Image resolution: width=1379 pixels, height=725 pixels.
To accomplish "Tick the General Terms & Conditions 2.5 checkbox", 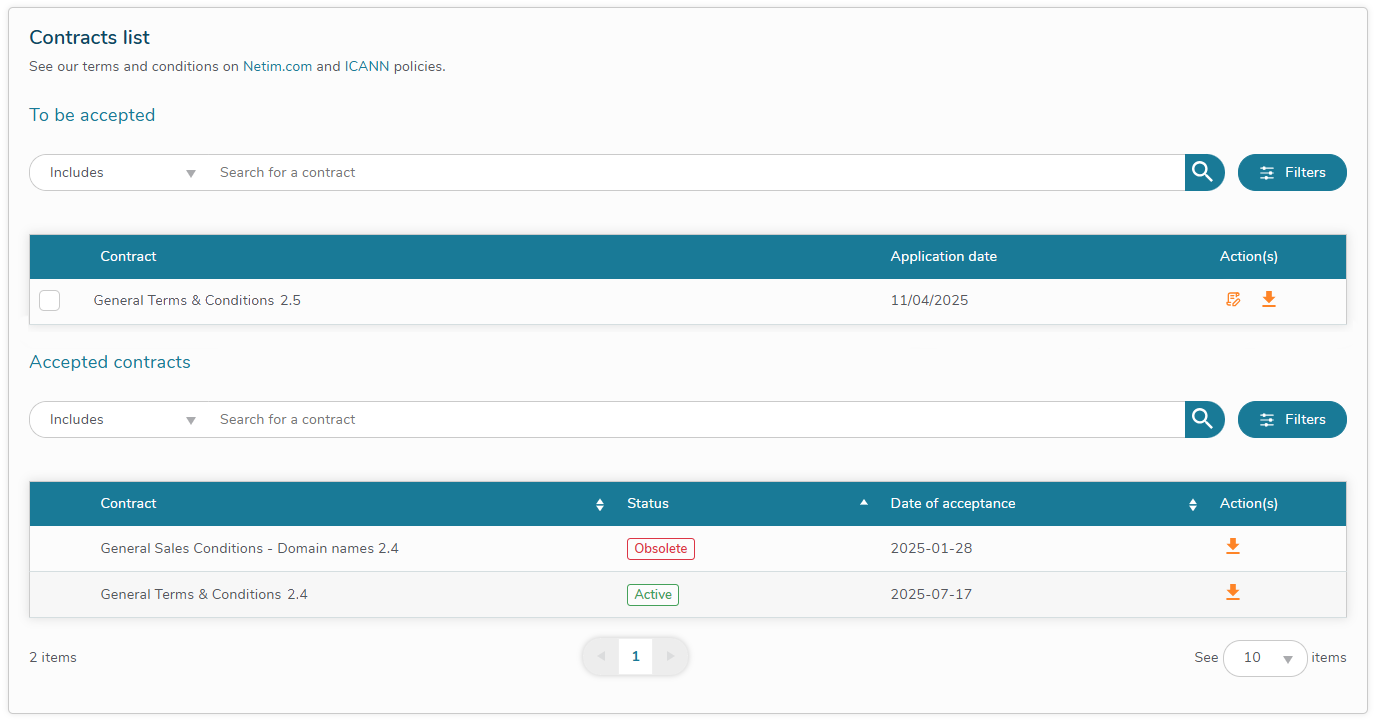I will click(x=49, y=300).
